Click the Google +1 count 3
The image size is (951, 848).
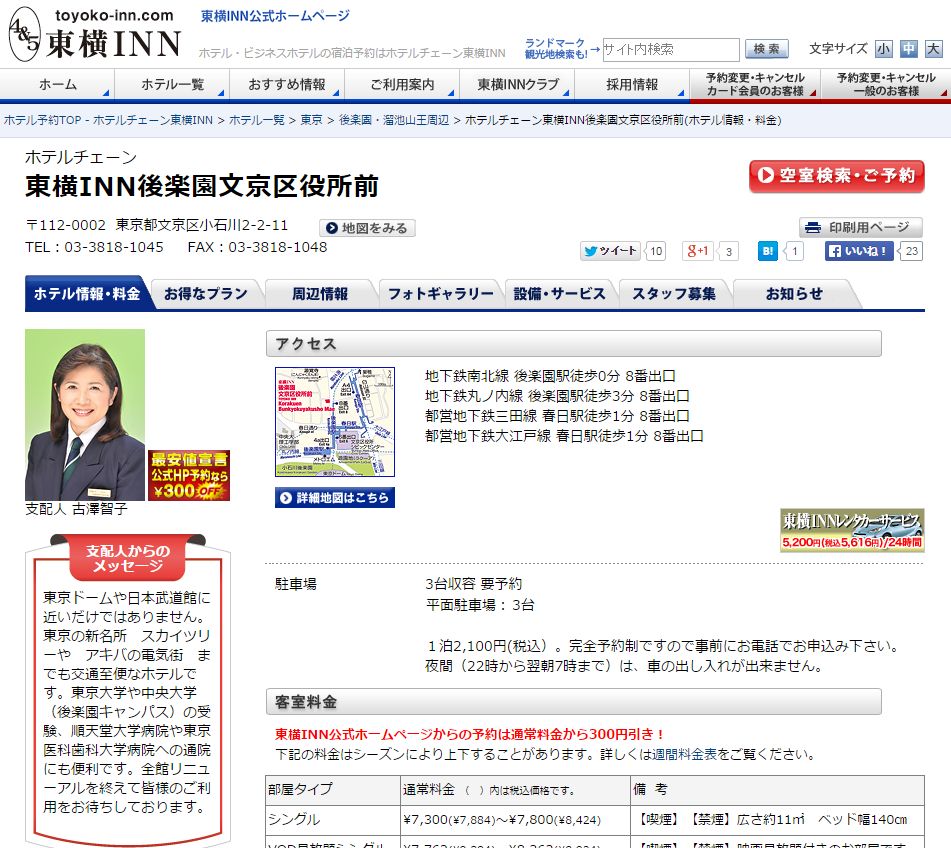[x=728, y=251]
